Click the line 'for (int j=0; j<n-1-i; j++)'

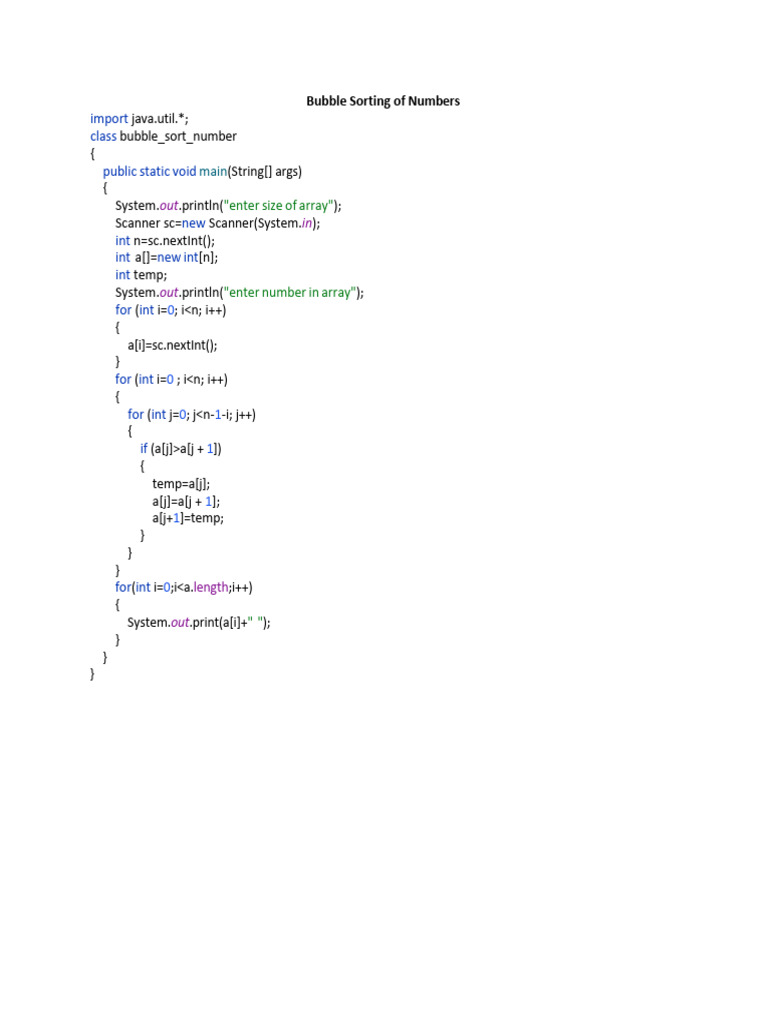(x=192, y=415)
